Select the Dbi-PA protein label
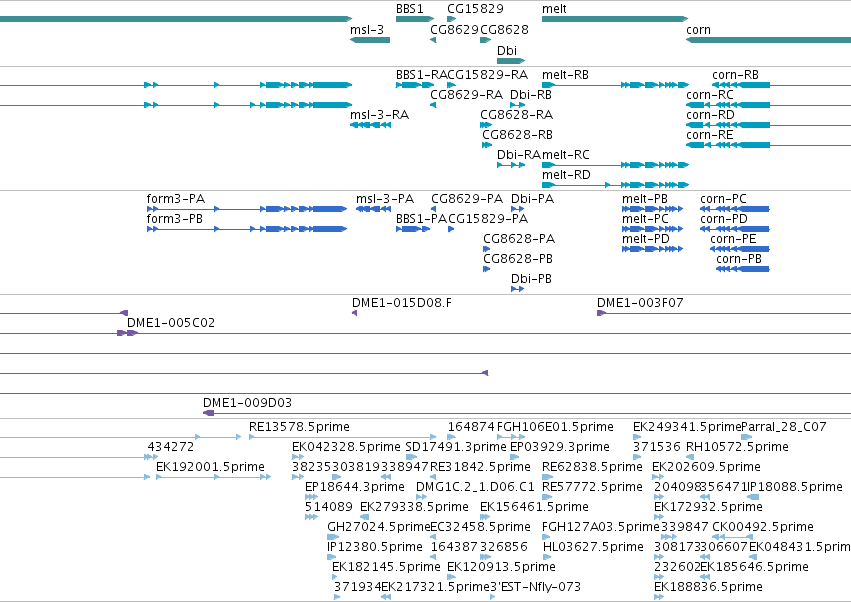This screenshot has height=602, width=851. point(532,199)
